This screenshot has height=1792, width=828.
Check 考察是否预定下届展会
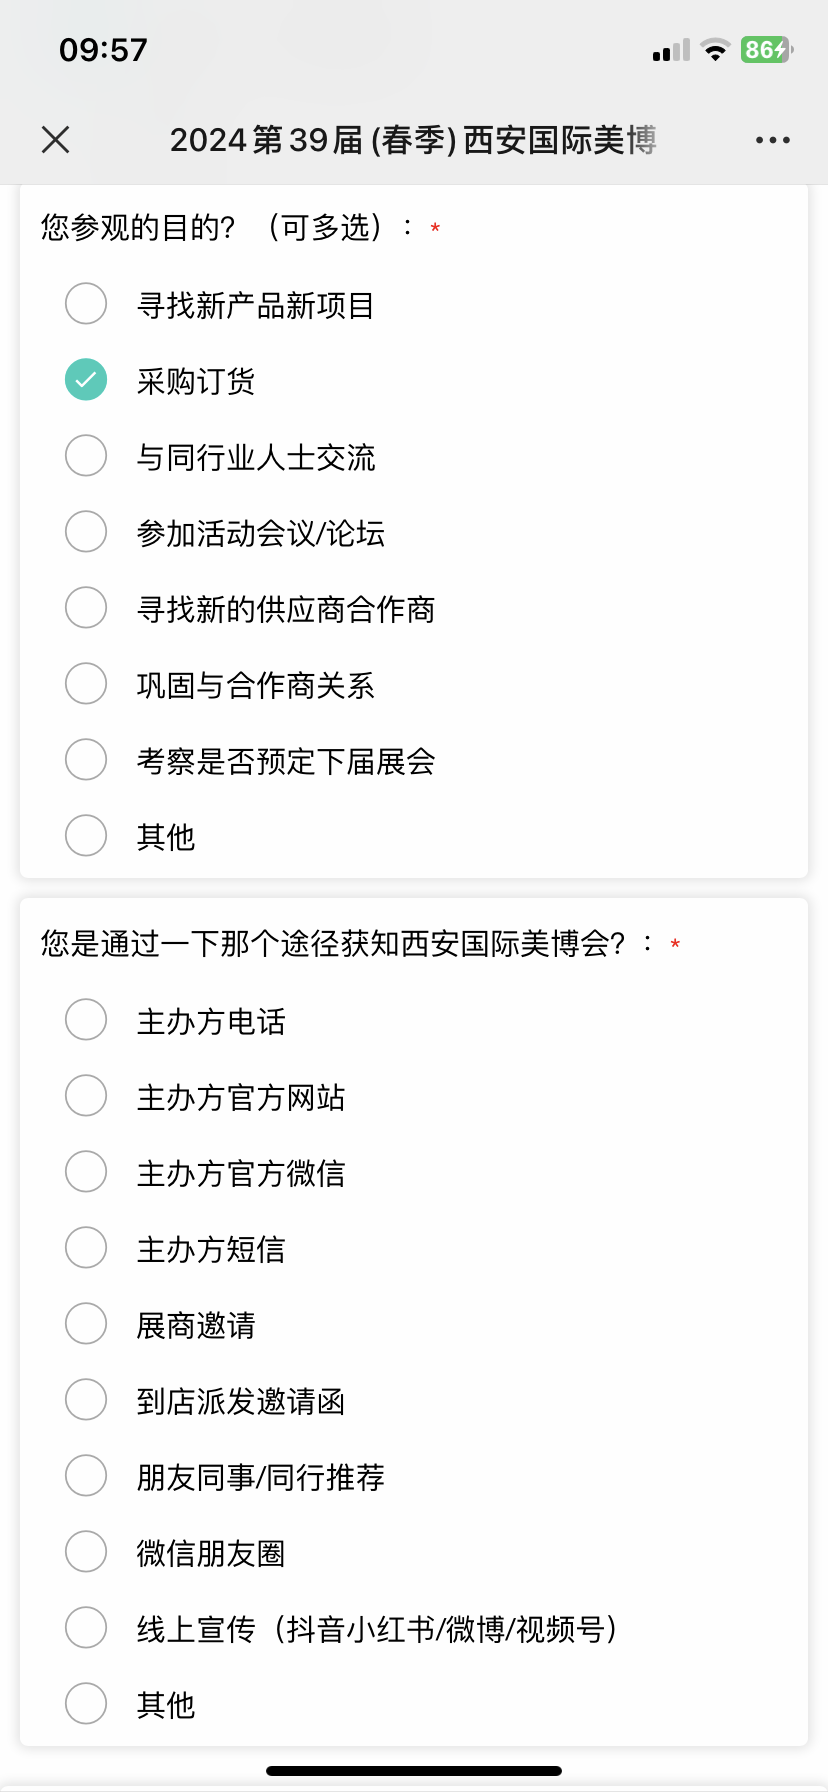(86, 760)
